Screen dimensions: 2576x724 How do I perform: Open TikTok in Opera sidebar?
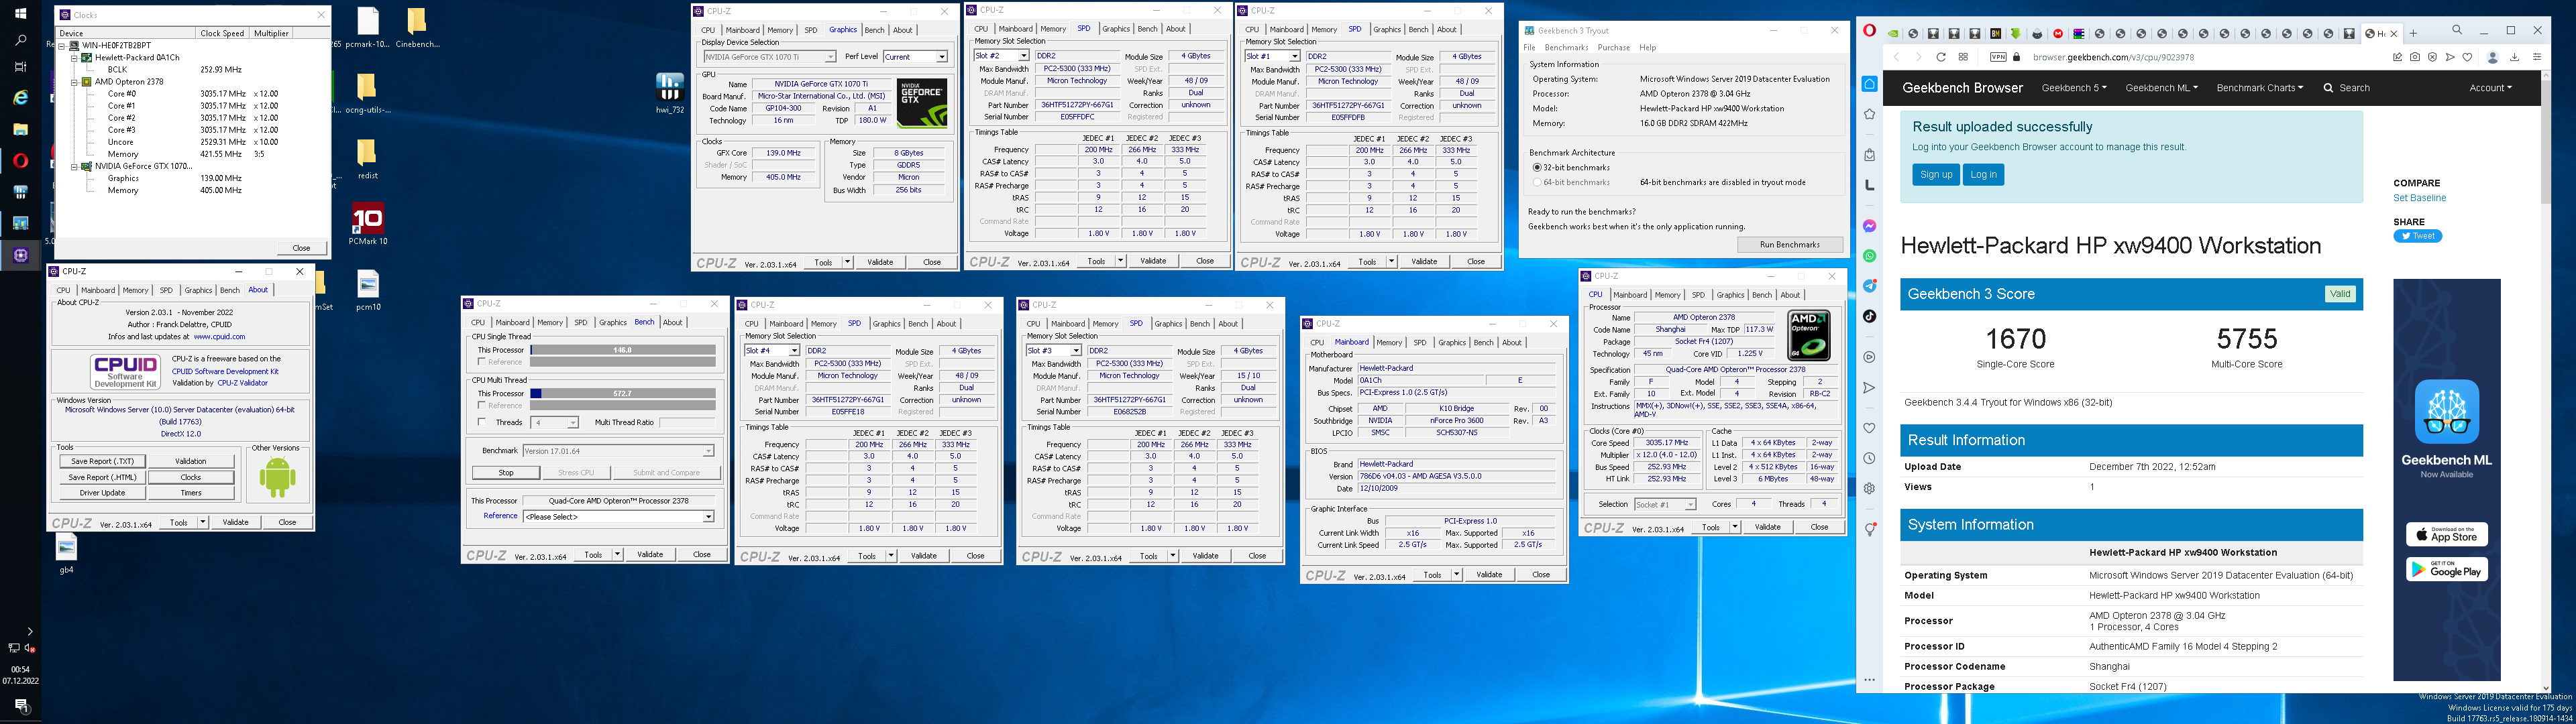tap(1869, 316)
